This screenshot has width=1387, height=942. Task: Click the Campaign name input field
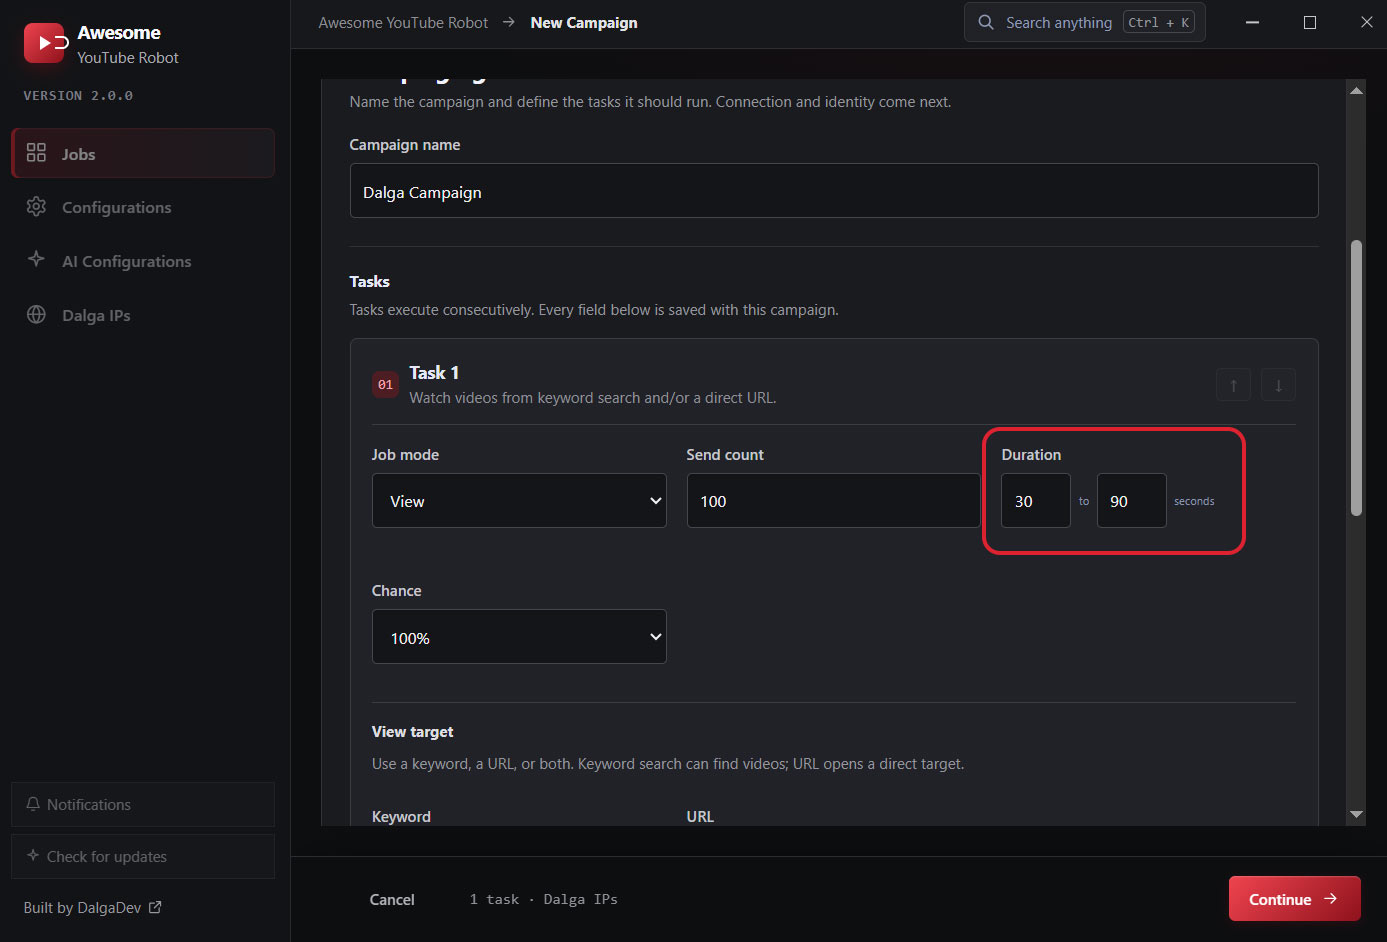(x=834, y=190)
